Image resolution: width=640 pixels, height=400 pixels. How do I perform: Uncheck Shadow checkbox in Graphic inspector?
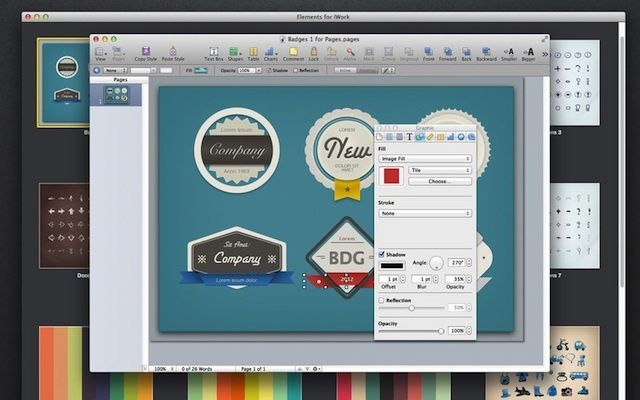382,254
